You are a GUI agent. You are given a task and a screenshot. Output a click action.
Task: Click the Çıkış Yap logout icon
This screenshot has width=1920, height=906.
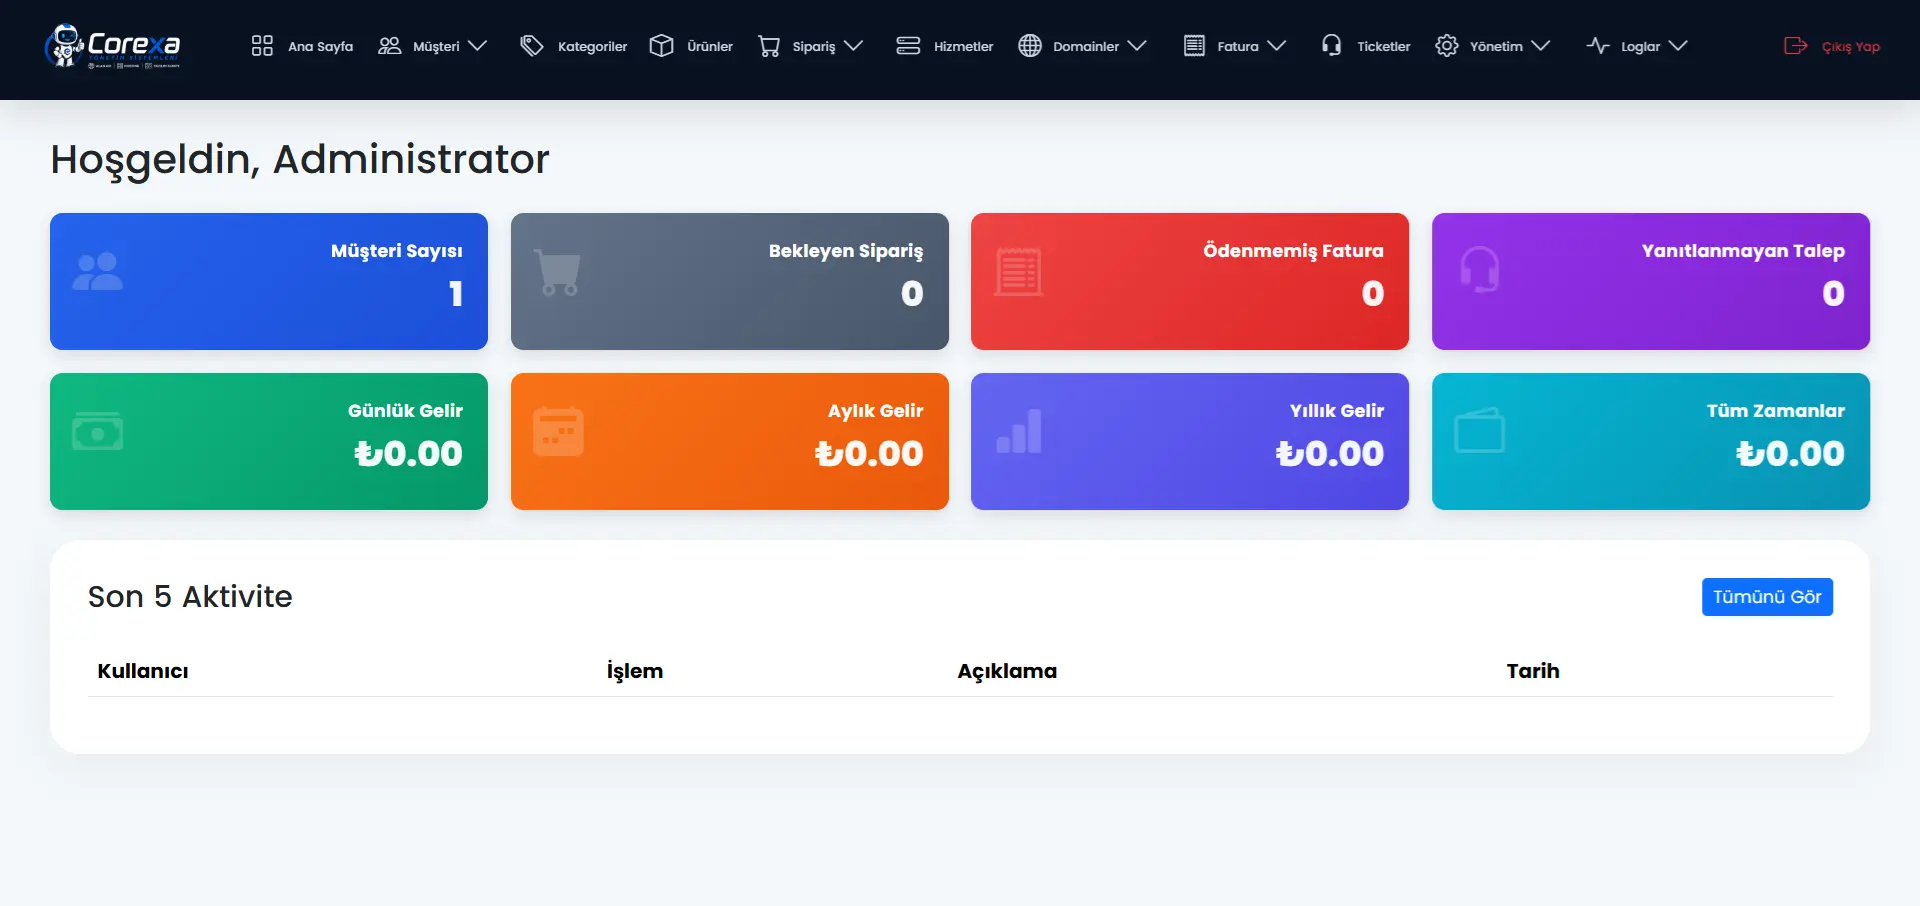[1795, 46]
